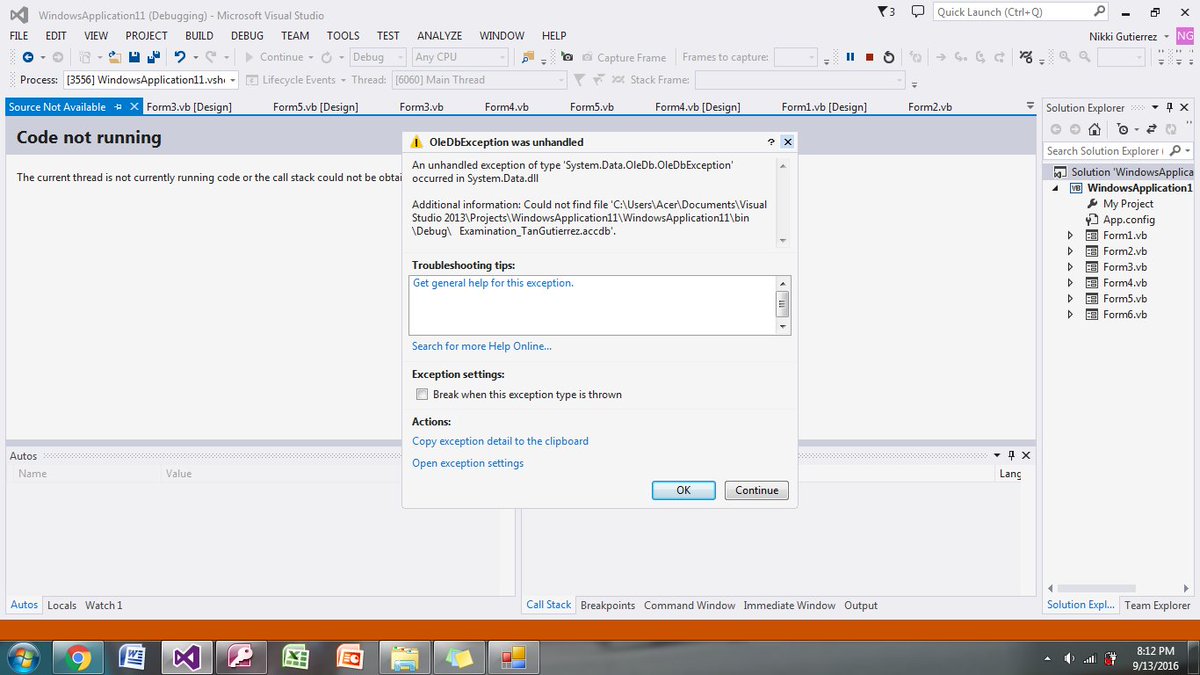Pin the Autos panel
This screenshot has height=675, width=1200.
coord(1012,455)
